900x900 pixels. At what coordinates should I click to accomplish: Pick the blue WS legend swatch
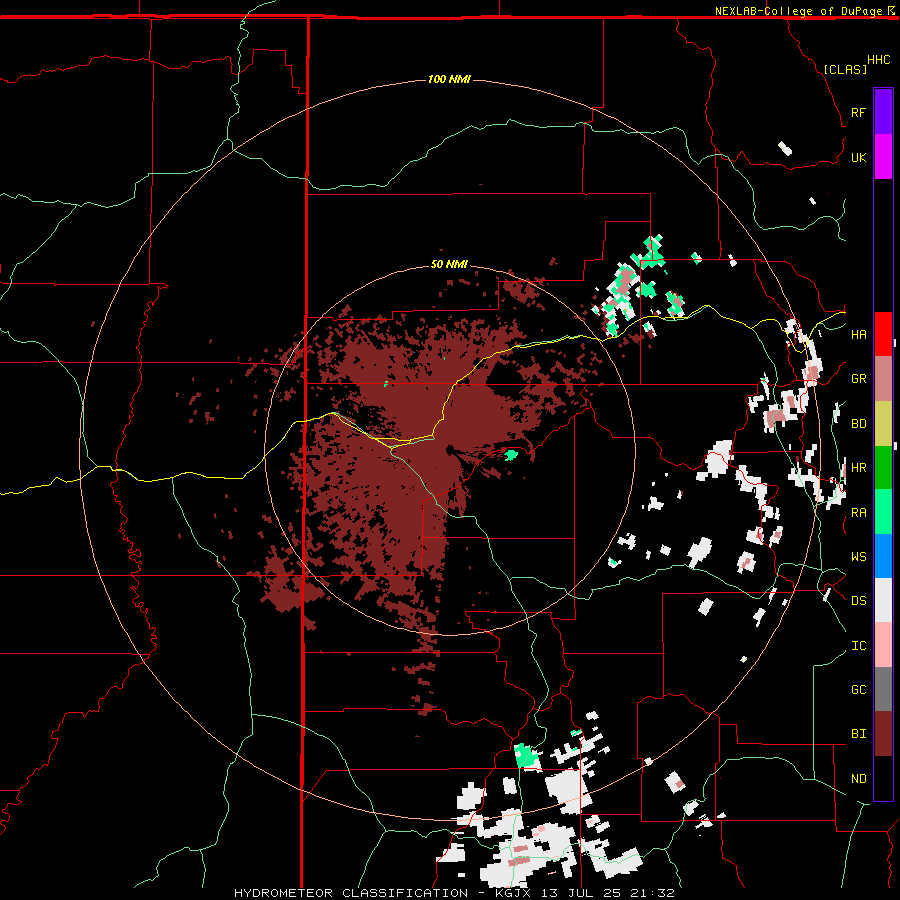(883, 556)
